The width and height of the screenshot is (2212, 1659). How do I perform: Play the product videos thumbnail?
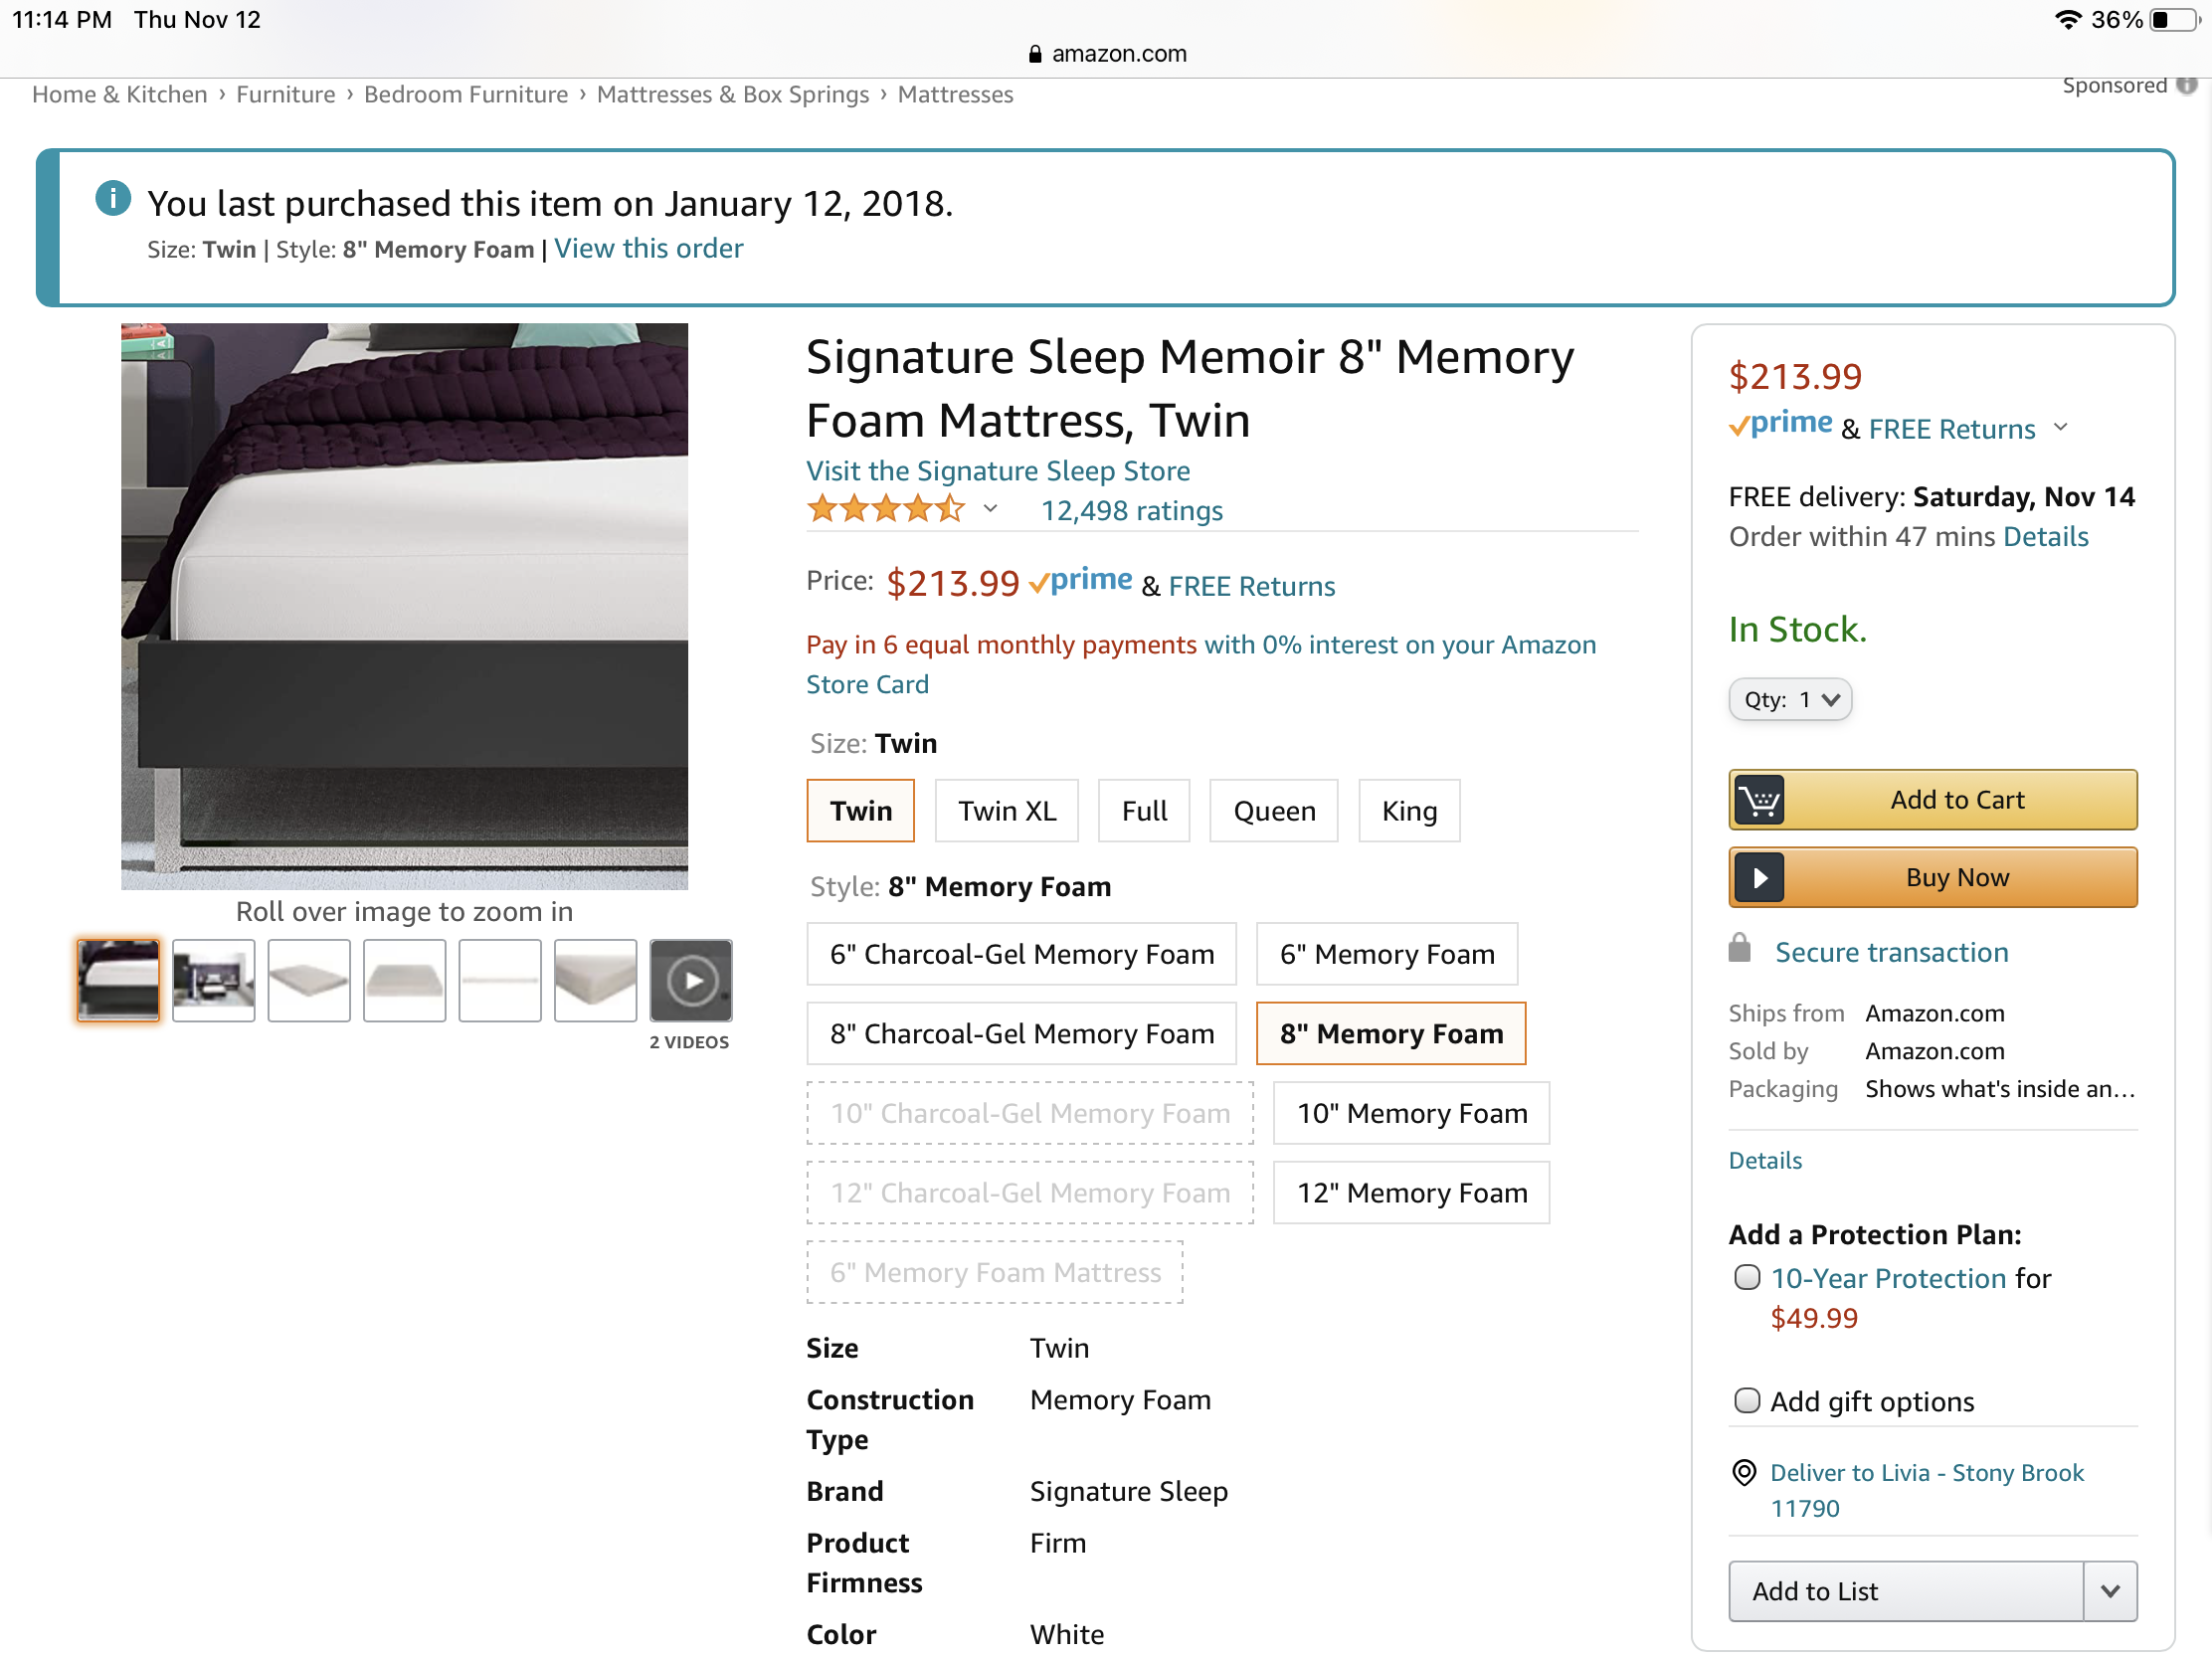point(691,981)
